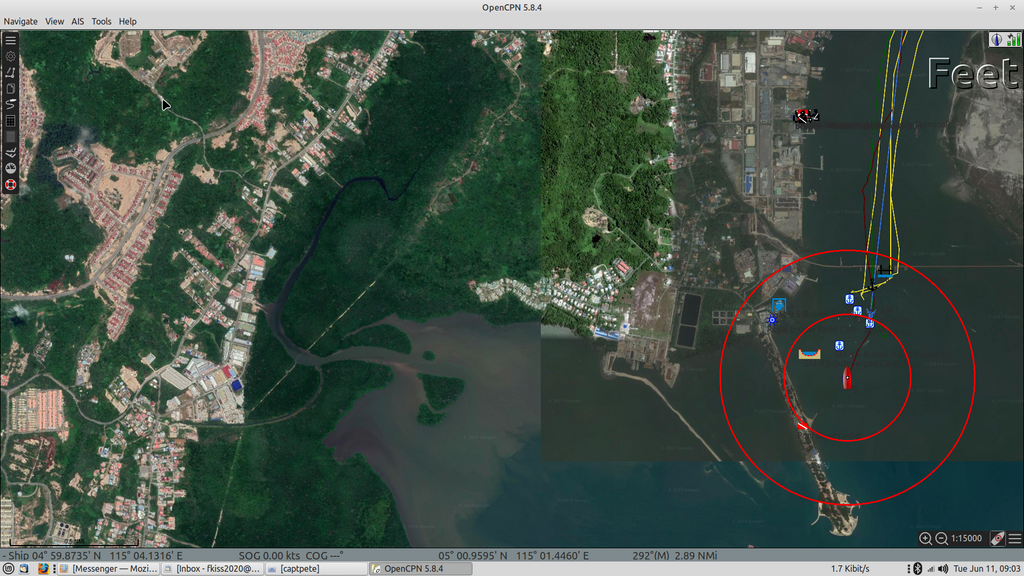Zoom in with the magnifier plus icon
Screen dimensions: 1024x576
click(x=925, y=537)
